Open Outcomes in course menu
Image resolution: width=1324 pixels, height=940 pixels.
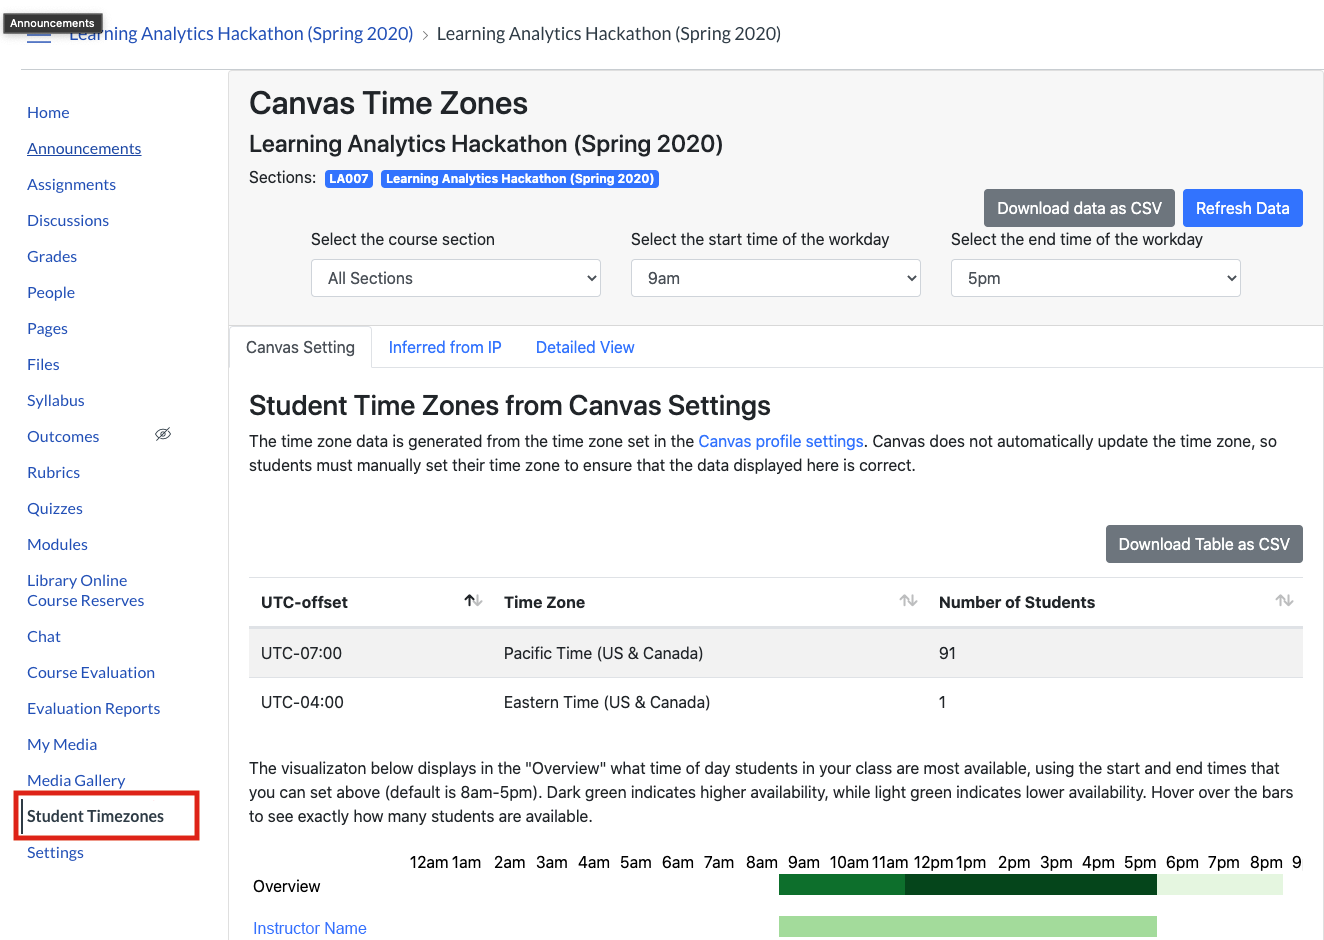[63, 436]
